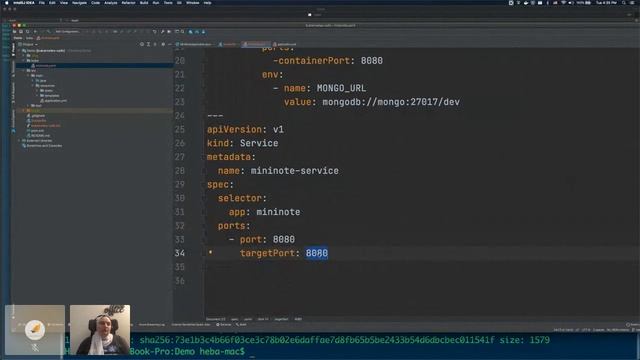
Task: Open Project panel gear settings
Action: 163,44
